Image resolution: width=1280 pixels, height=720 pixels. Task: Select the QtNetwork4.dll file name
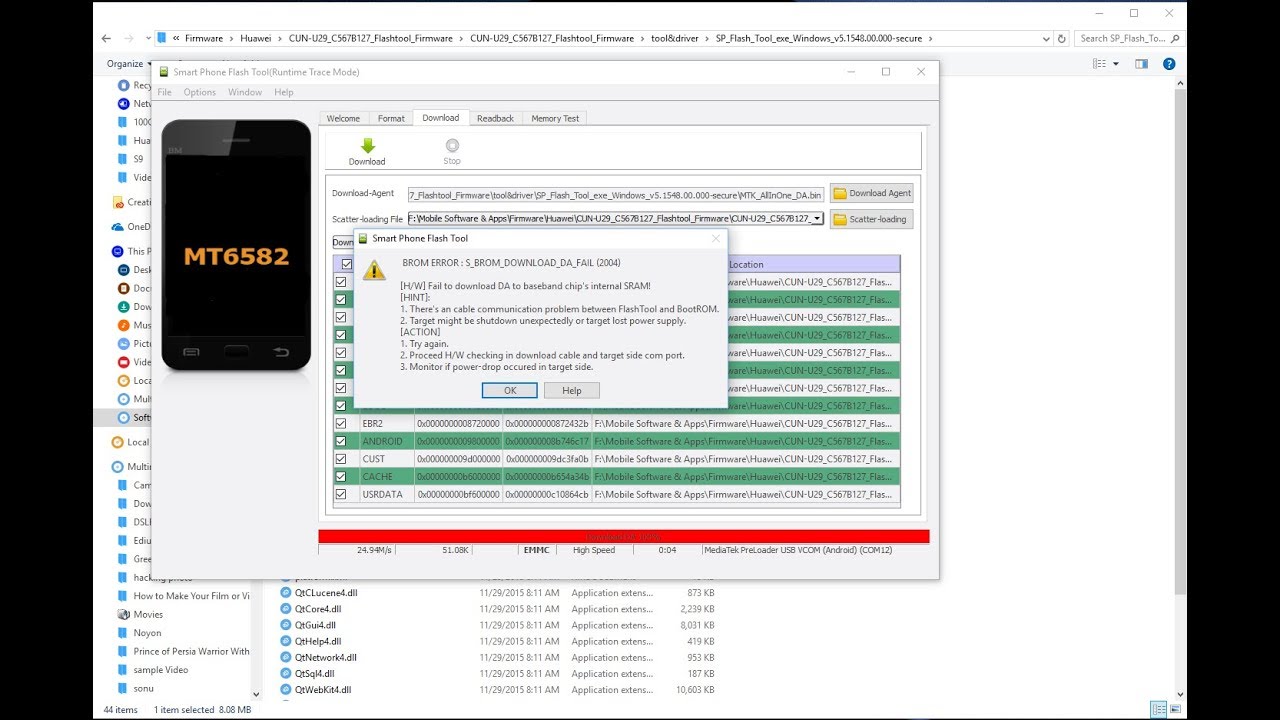(326, 658)
